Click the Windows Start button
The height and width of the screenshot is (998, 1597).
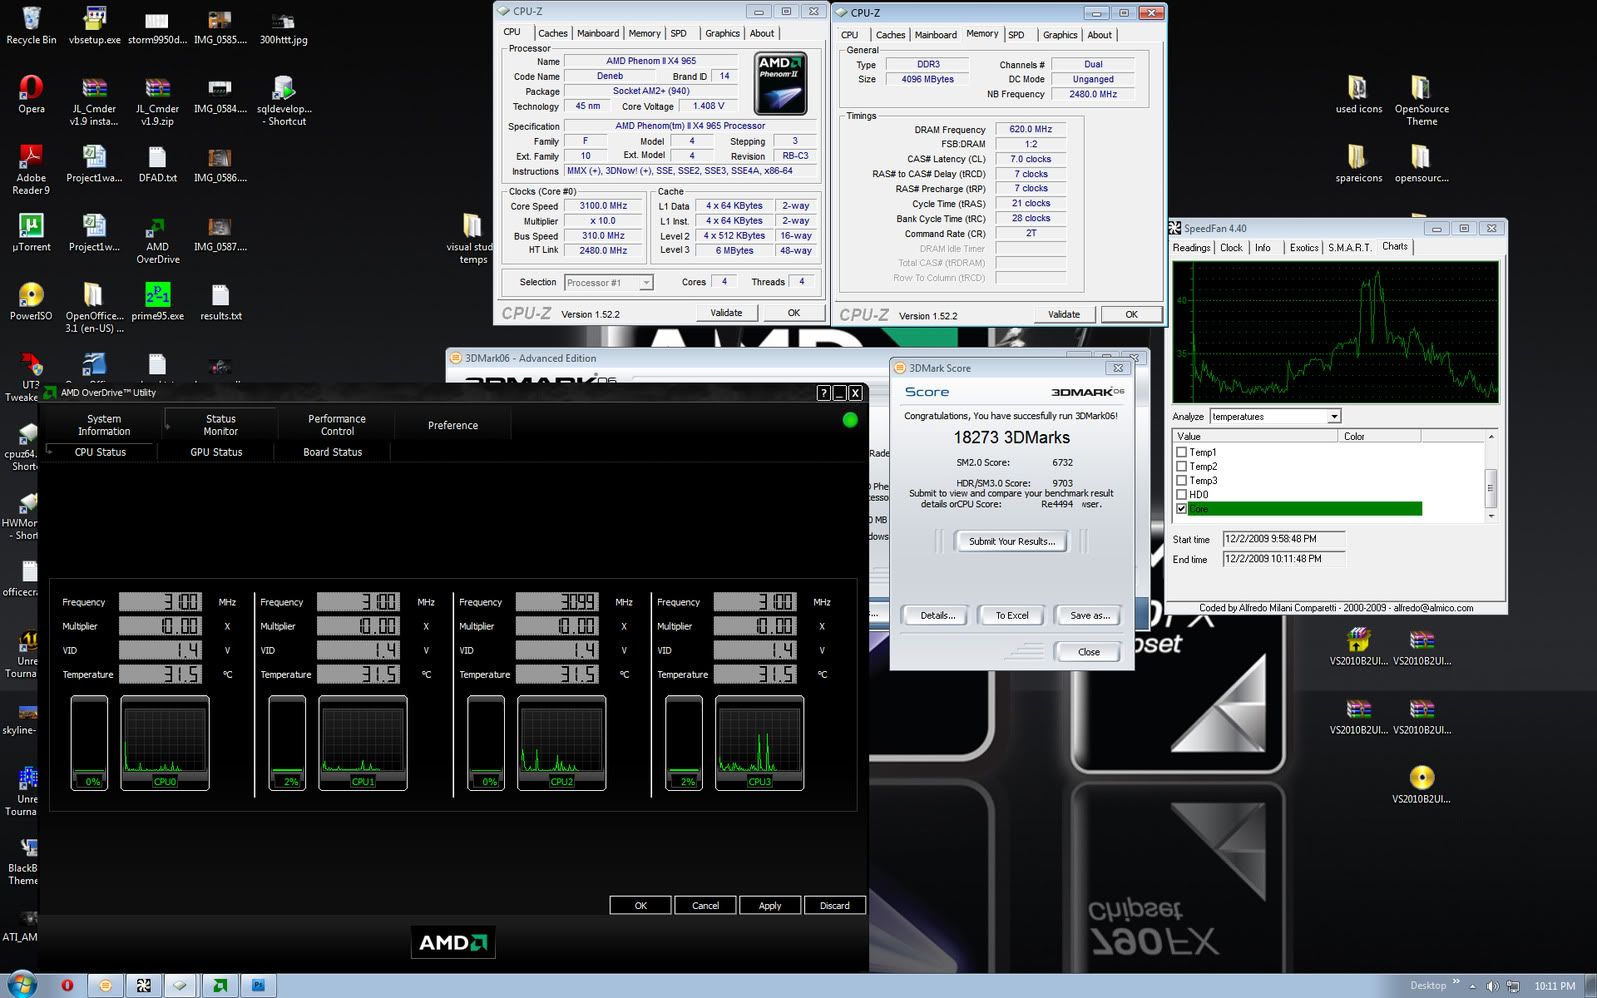(20, 985)
